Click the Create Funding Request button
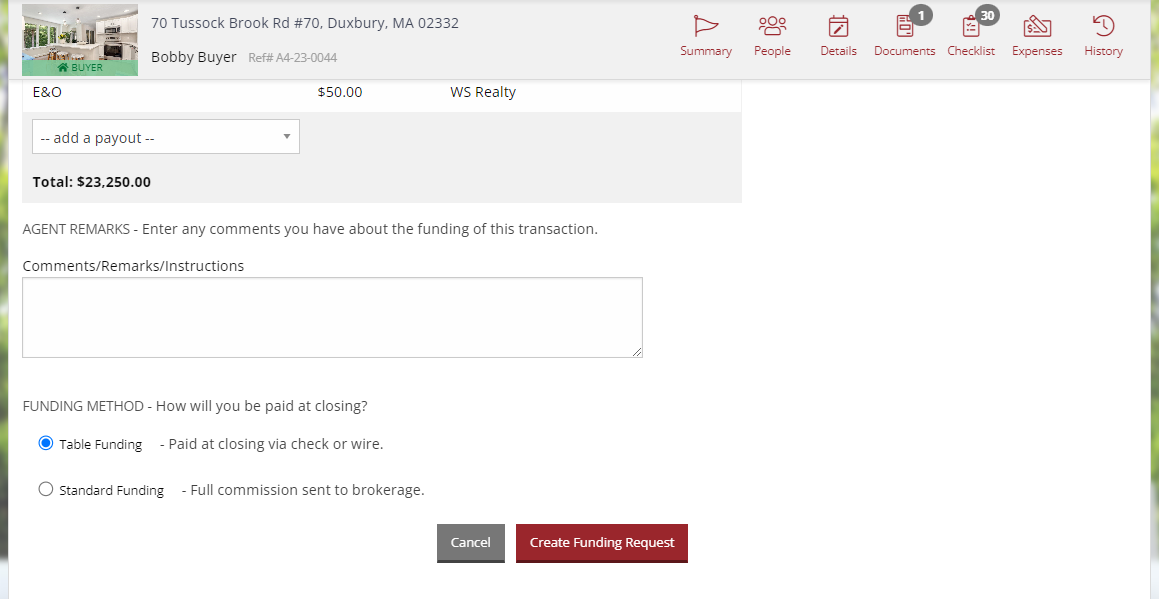The image size is (1159, 599). point(601,543)
